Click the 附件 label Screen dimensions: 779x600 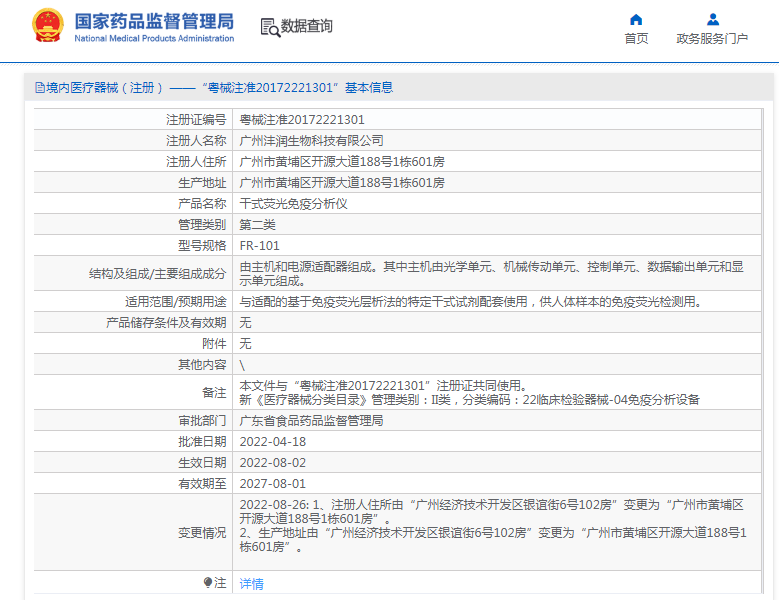[214, 344]
